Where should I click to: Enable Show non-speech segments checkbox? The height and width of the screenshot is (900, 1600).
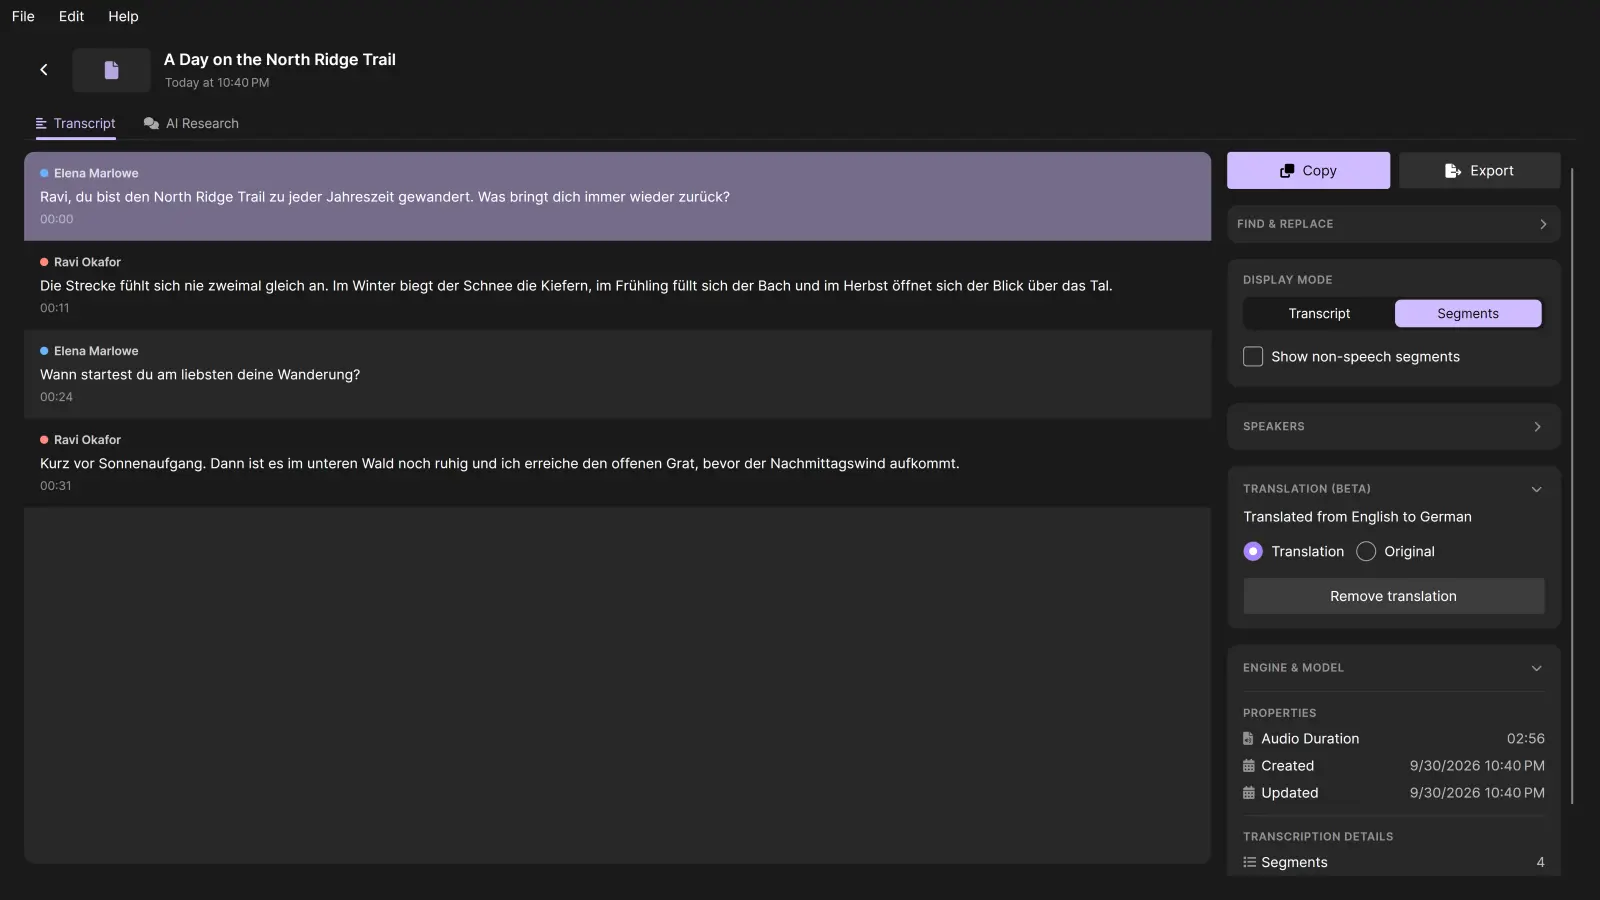[1253, 357]
